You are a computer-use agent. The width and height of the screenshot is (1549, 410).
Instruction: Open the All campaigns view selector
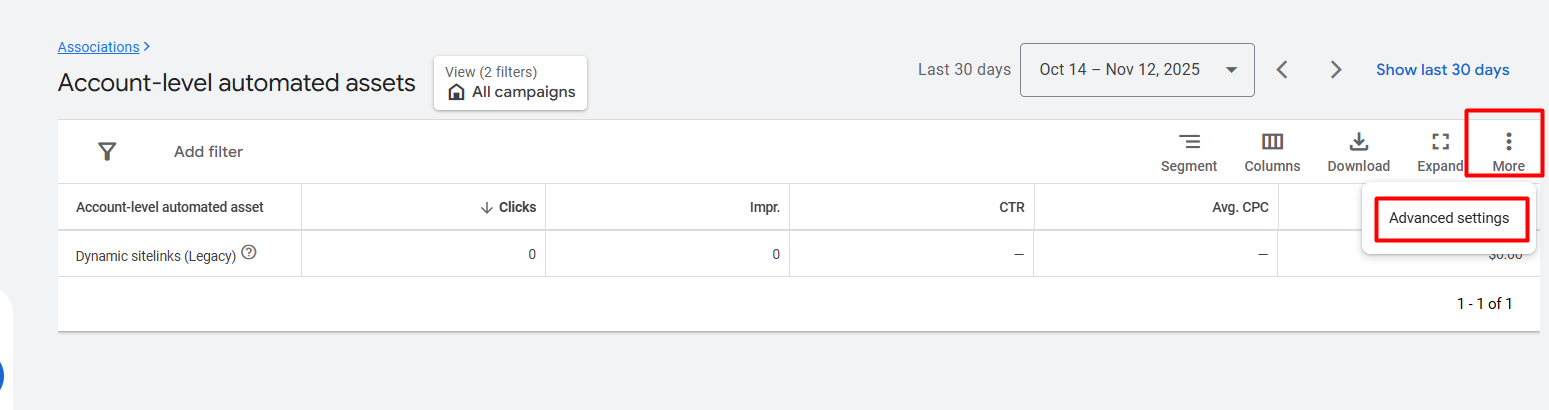(510, 83)
